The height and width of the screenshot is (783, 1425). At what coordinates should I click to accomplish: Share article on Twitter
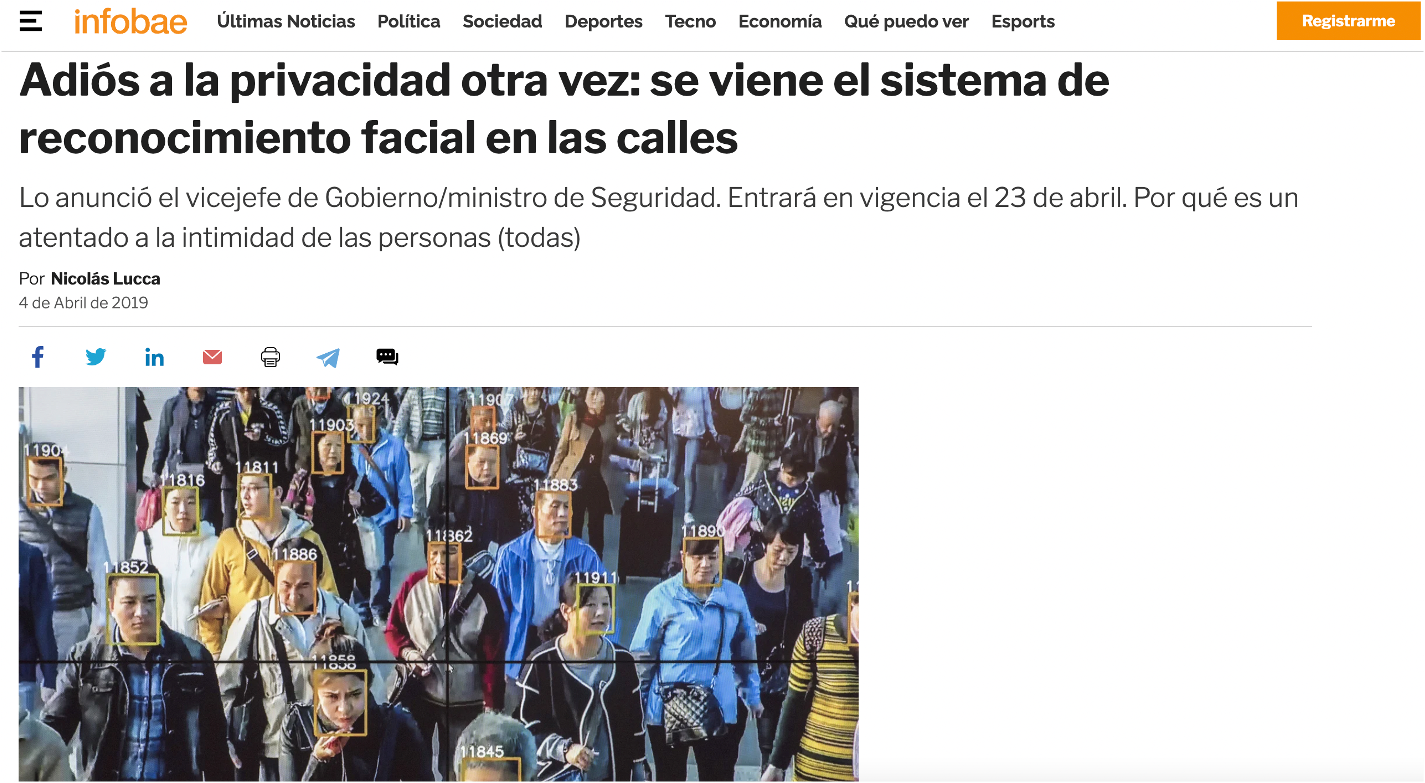[x=96, y=357]
